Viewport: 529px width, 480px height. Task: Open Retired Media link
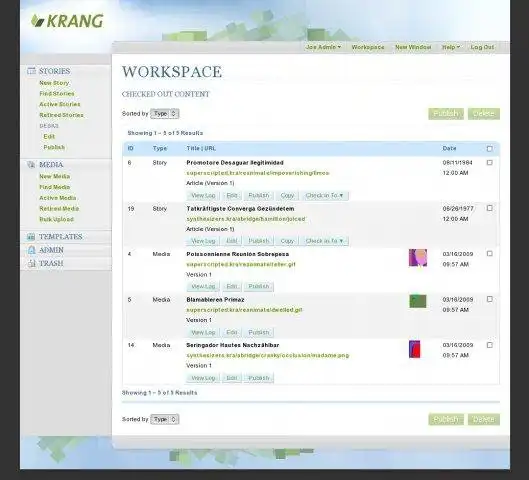click(59, 209)
